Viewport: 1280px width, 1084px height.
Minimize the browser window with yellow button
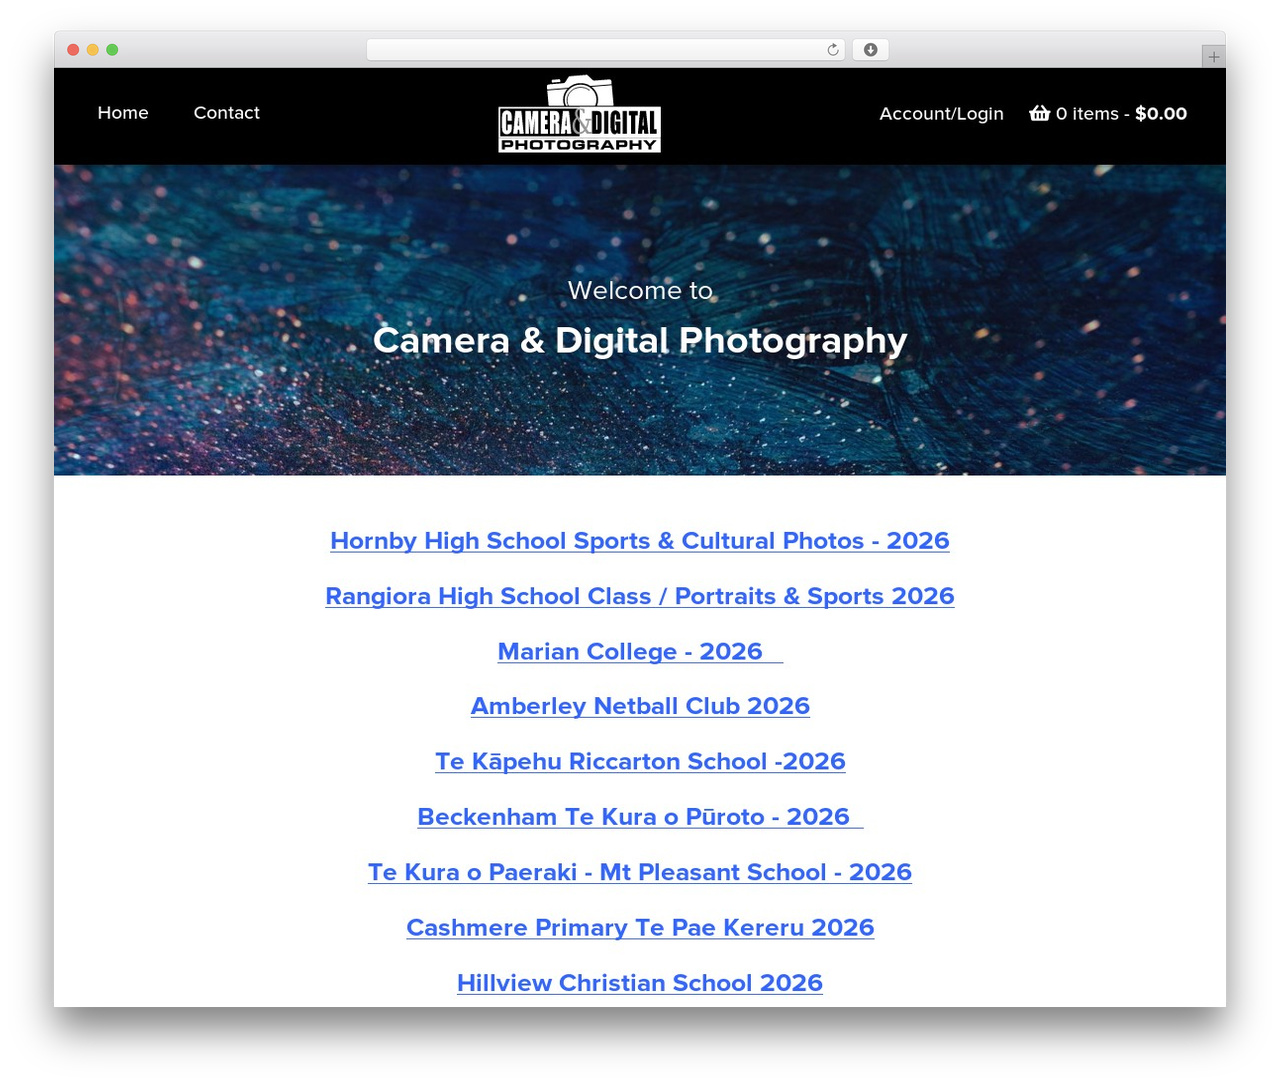tap(93, 50)
